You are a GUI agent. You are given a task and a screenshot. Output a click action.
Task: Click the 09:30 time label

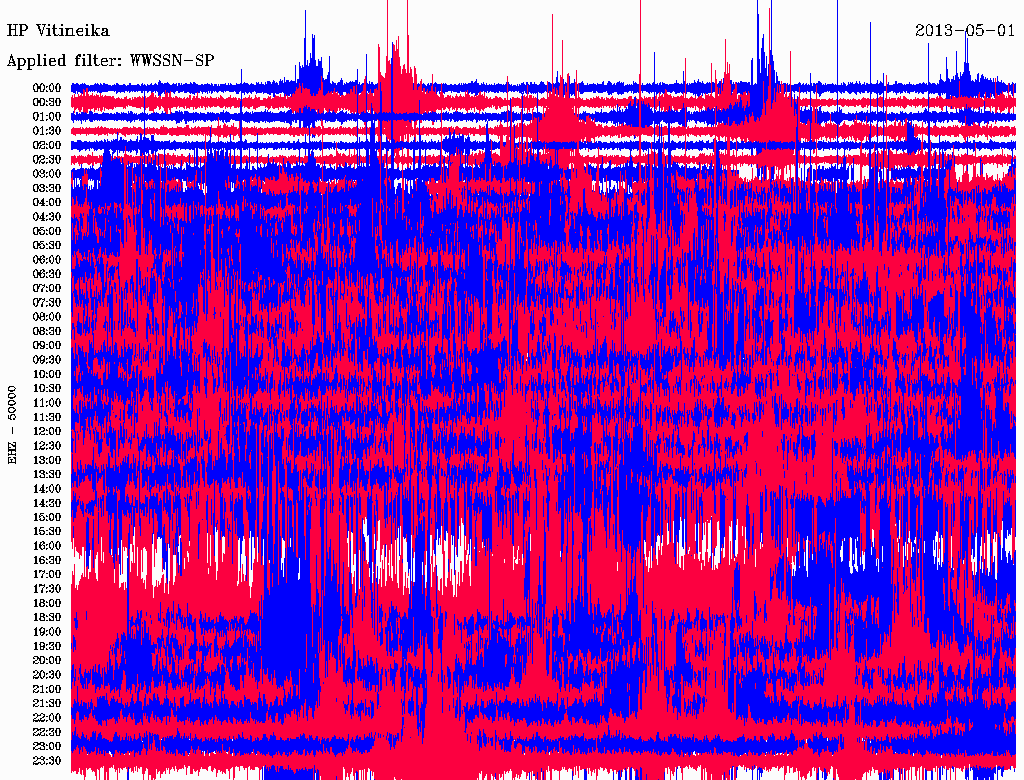[47, 360]
